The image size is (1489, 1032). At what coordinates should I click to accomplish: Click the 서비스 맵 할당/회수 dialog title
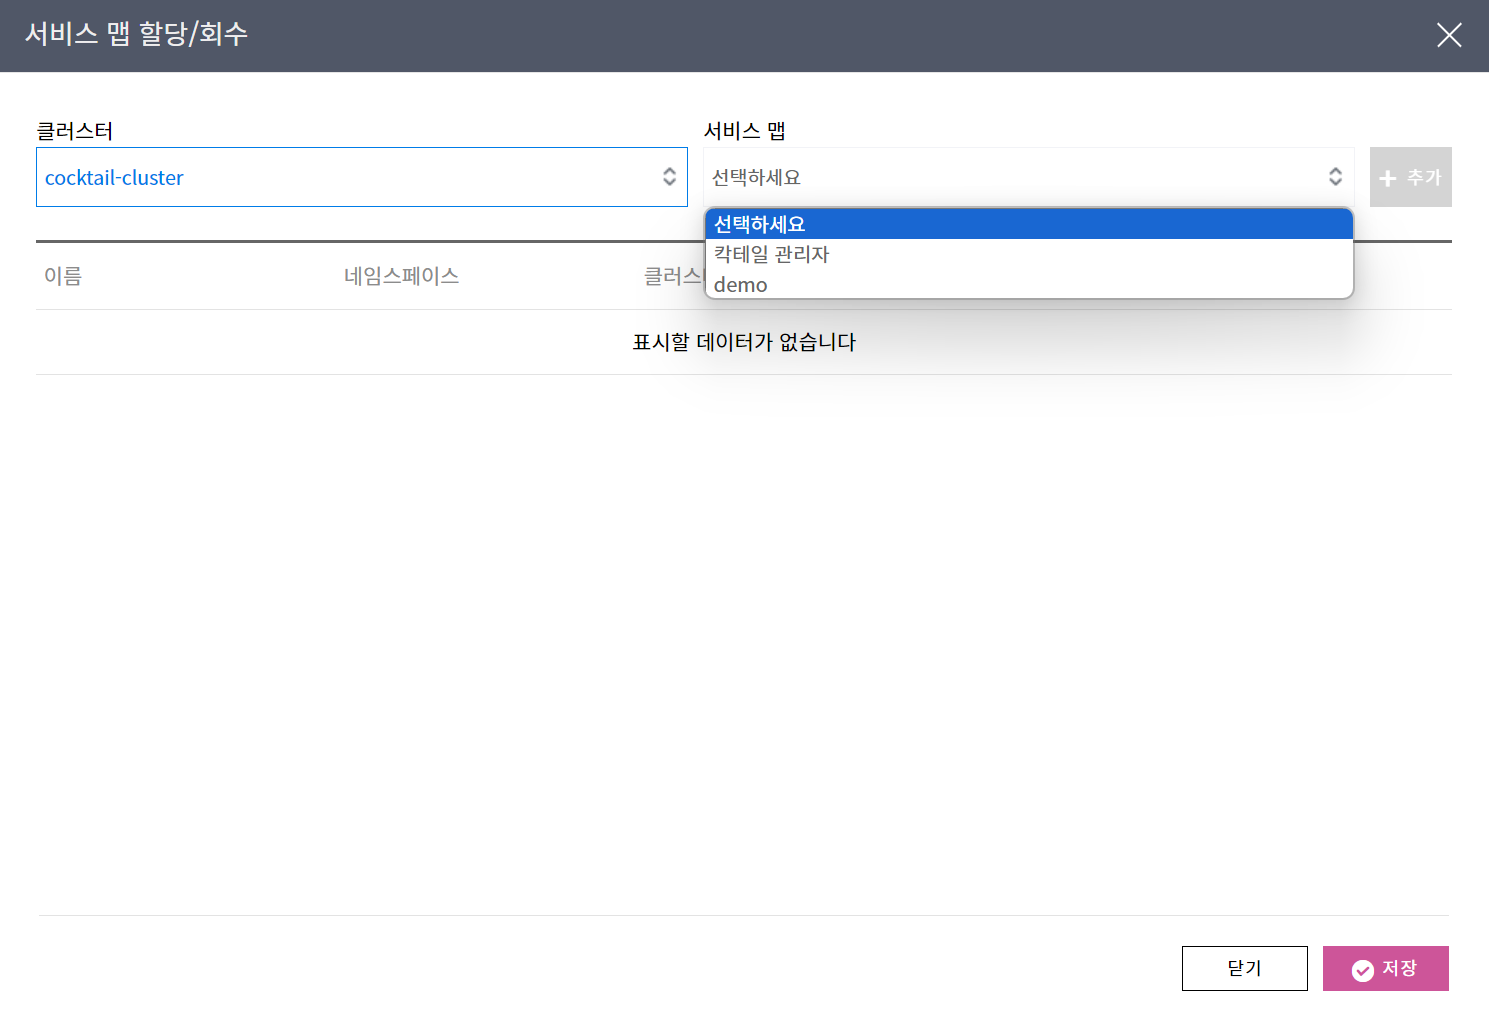click(136, 34)
